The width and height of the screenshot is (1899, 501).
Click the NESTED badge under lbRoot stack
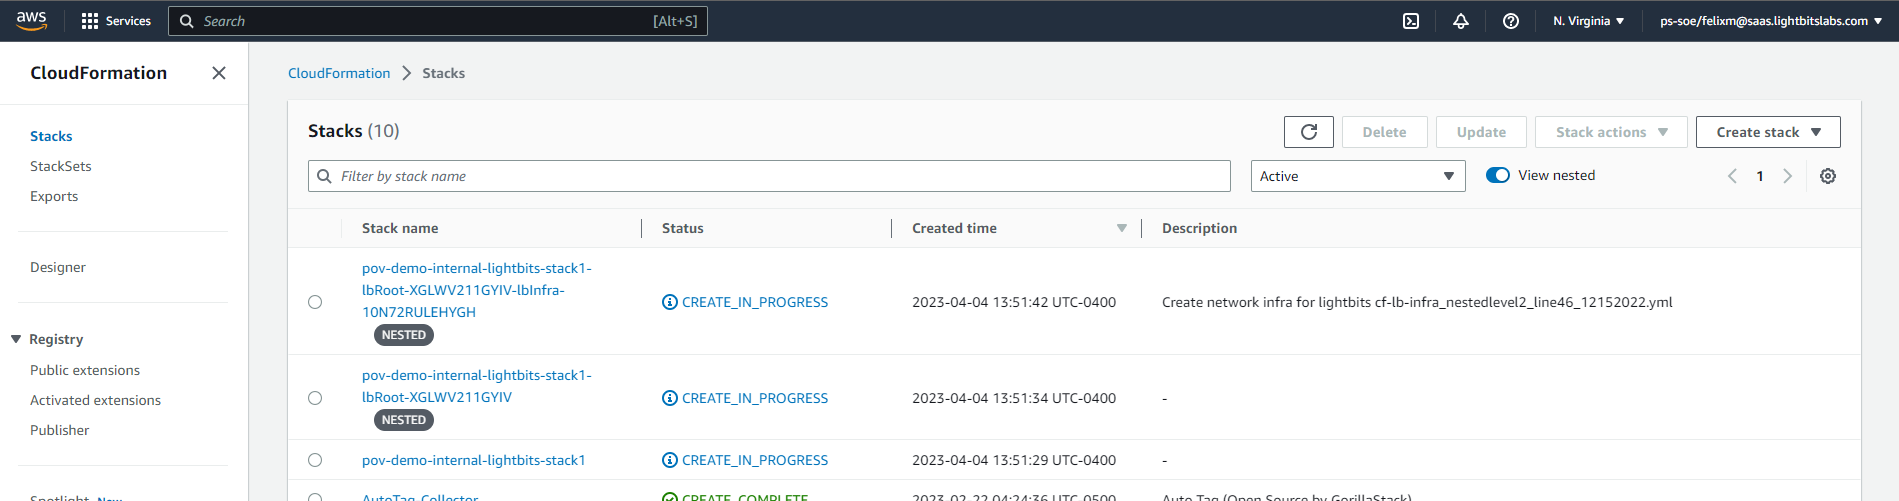tap(404, 420)
